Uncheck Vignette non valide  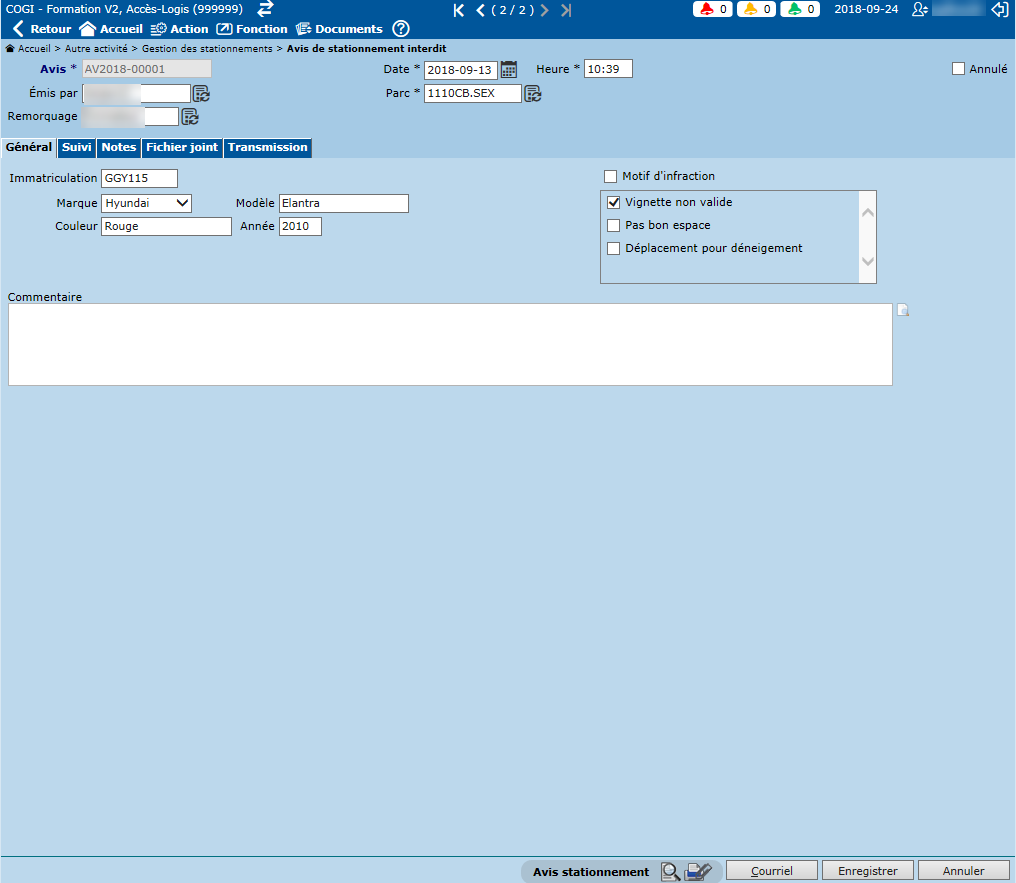[x=614, y=203]
